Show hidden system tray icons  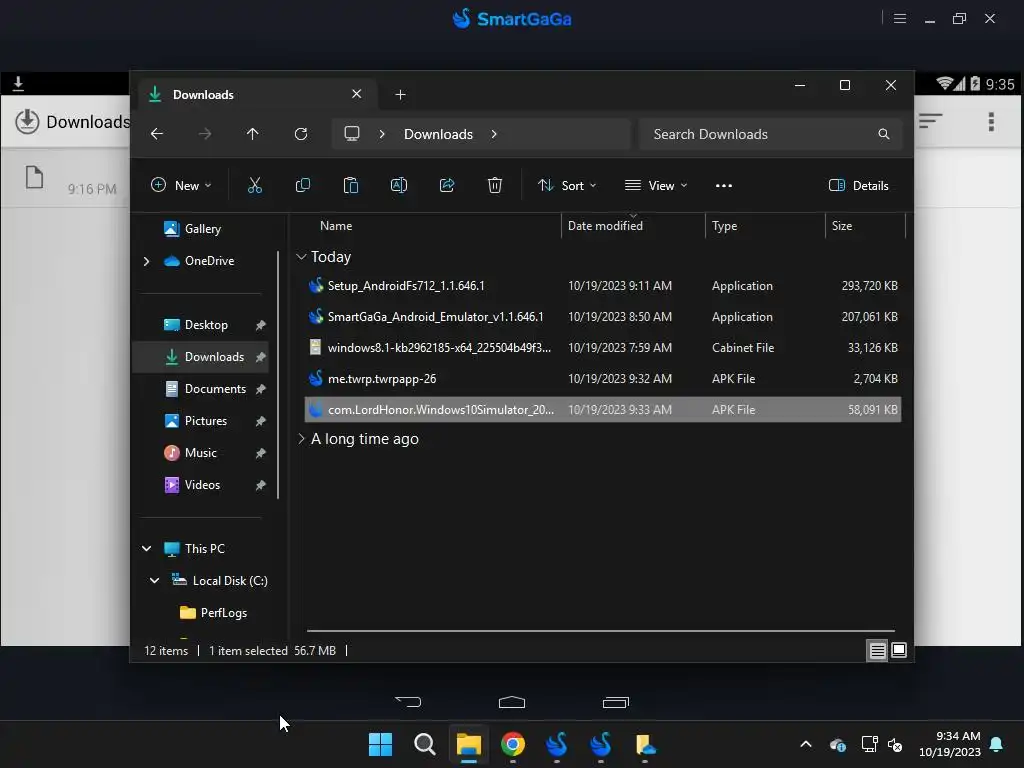(806, 744)
